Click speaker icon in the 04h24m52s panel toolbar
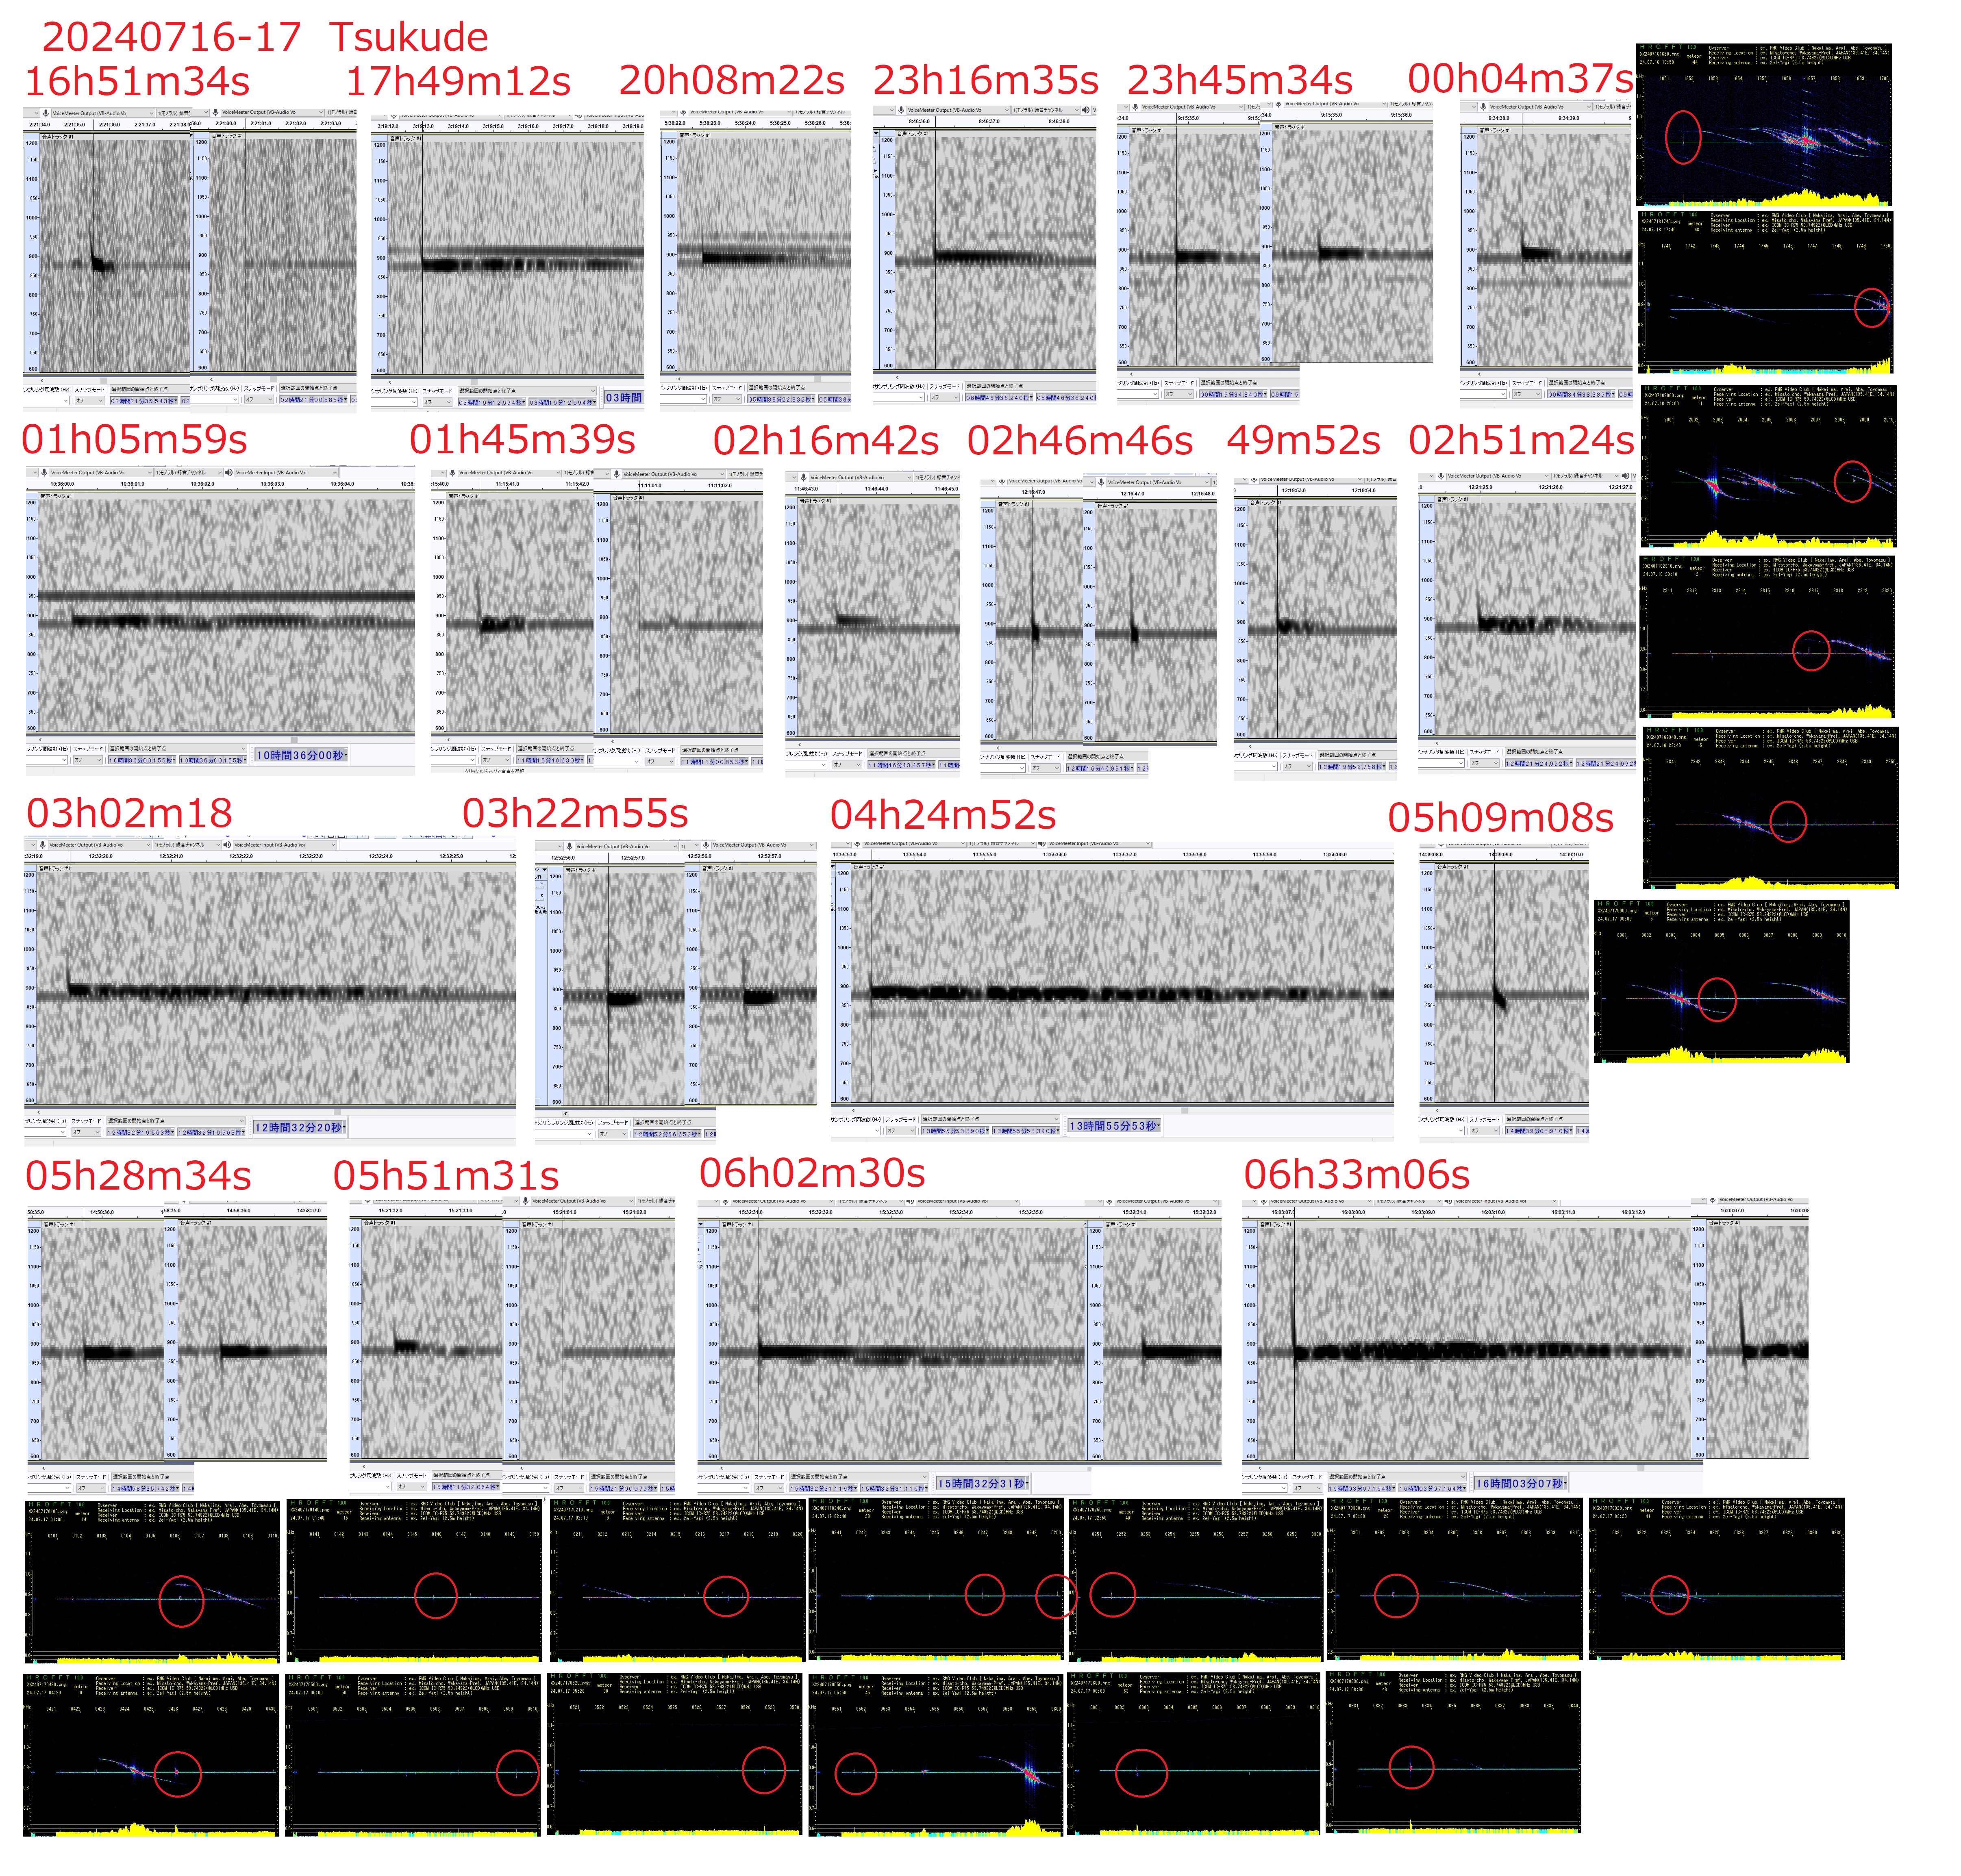The image size is (1961, 1876). [x=1041, y=844]
